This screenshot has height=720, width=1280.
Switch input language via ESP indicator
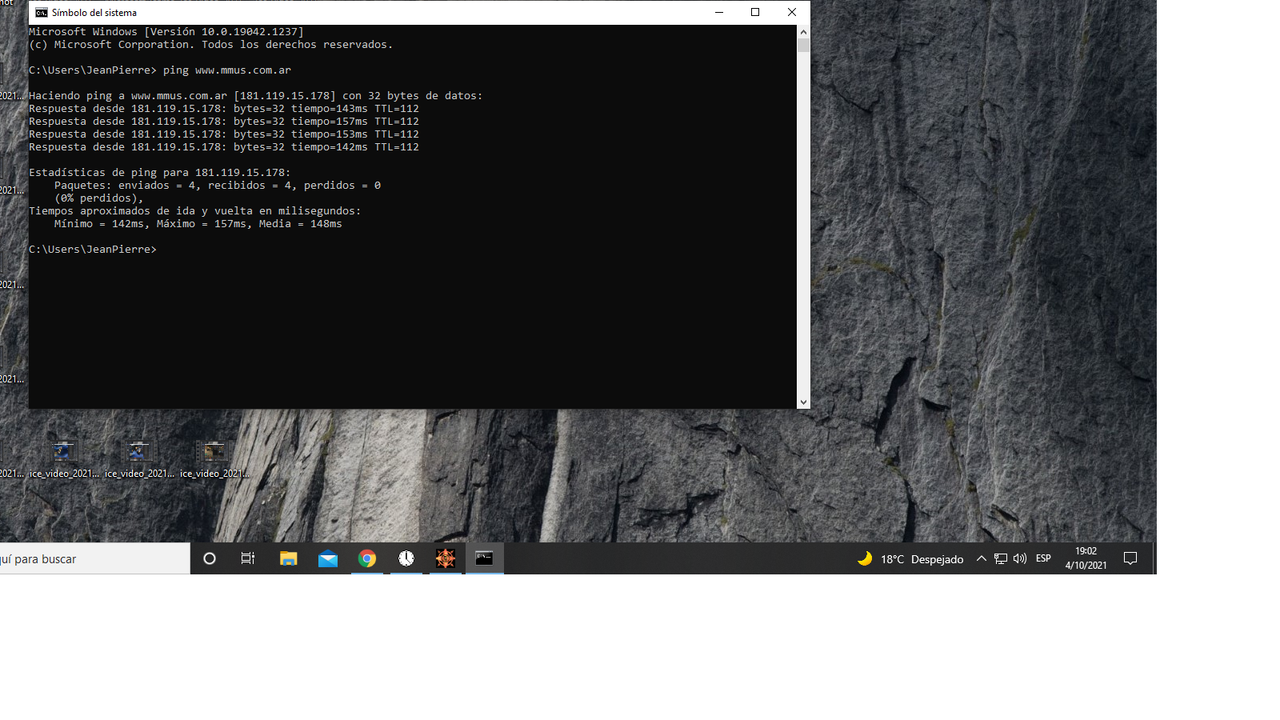click(x=1043, y=559)
